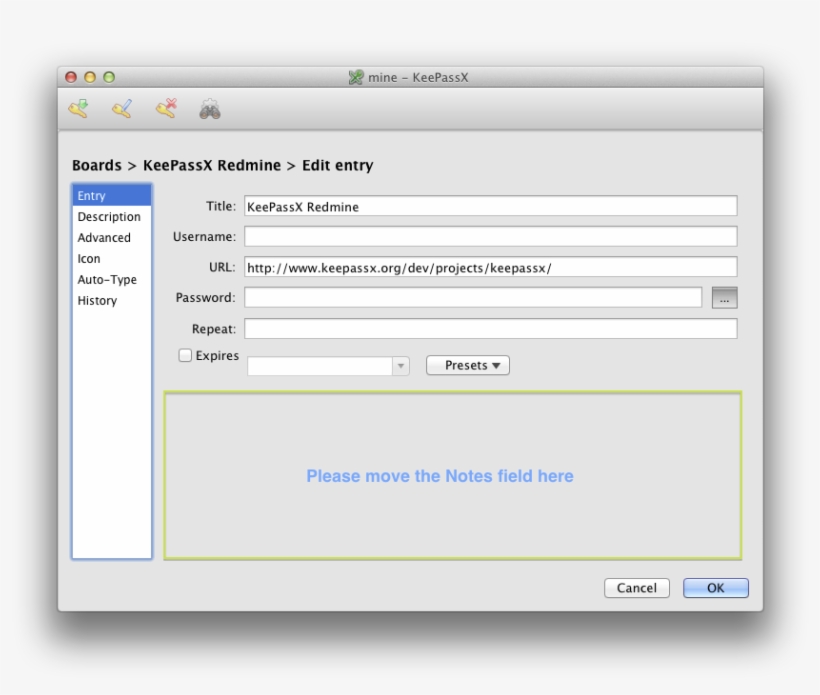Go to the Icon section
Viewport: 820px width, 695px height.
112,259
